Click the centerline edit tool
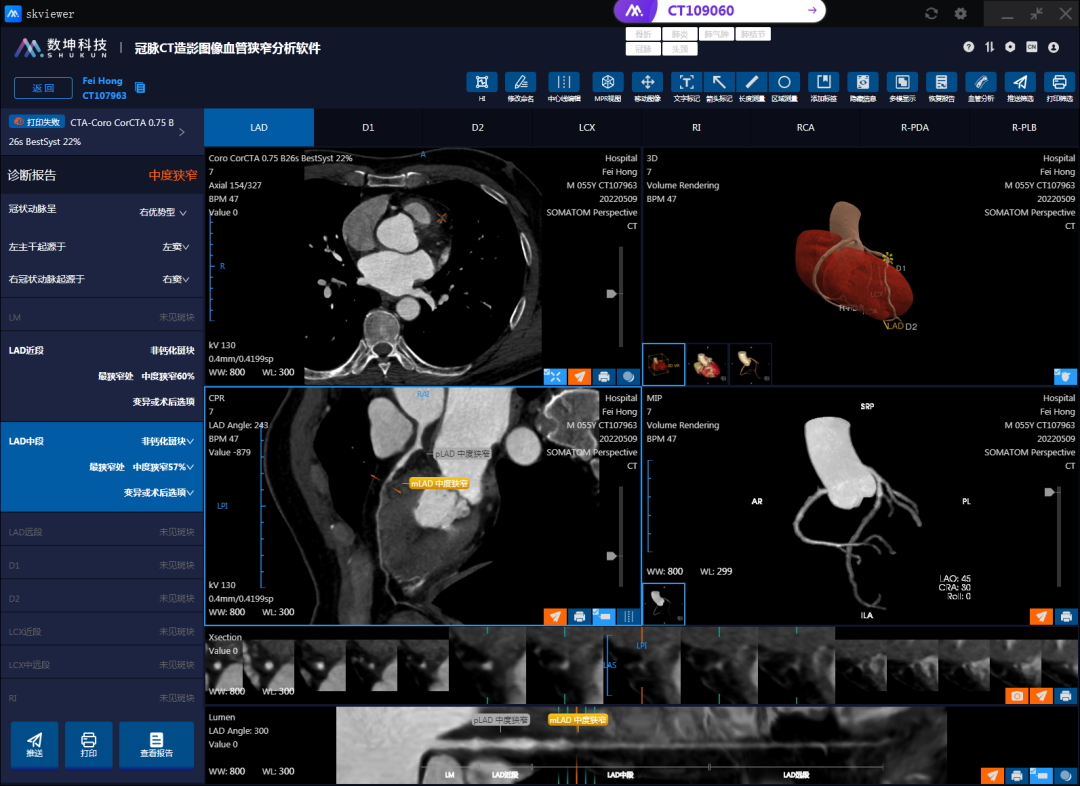The height and width of the screenshot is (786, 1080). coord(563,83)
